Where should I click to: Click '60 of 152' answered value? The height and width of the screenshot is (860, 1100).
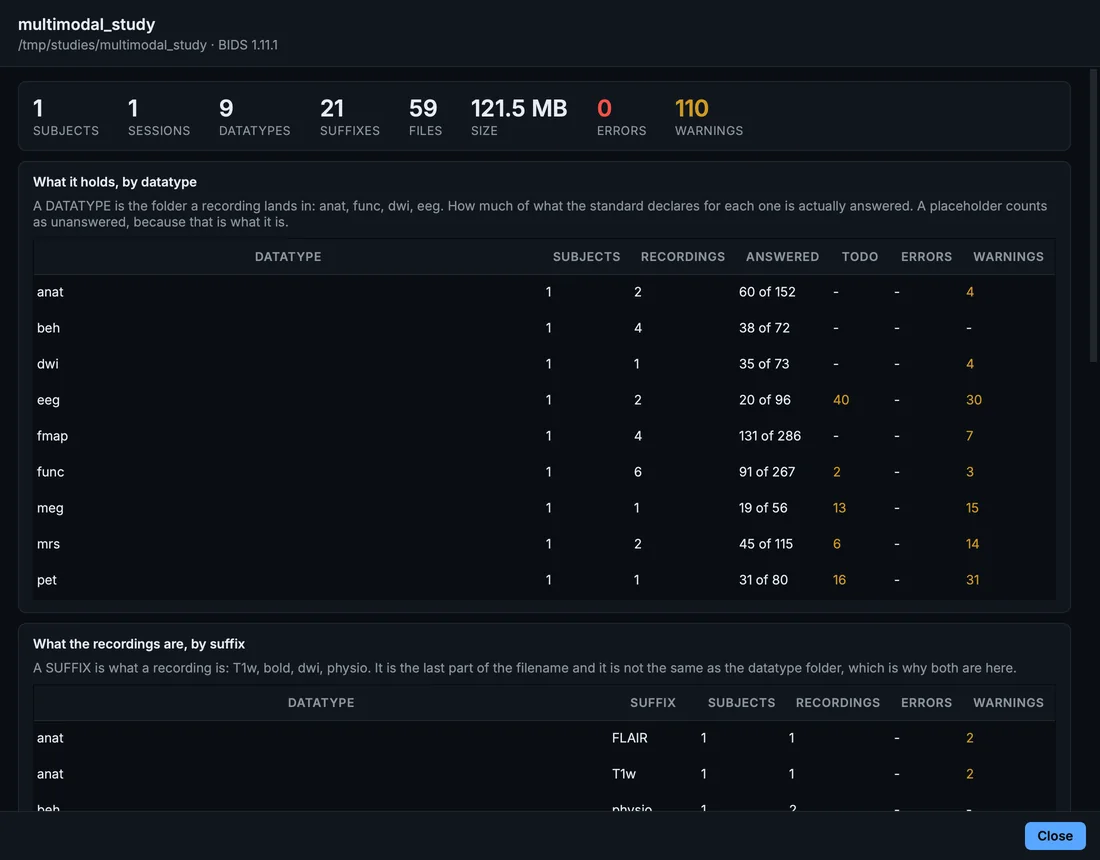coord(767,292)
